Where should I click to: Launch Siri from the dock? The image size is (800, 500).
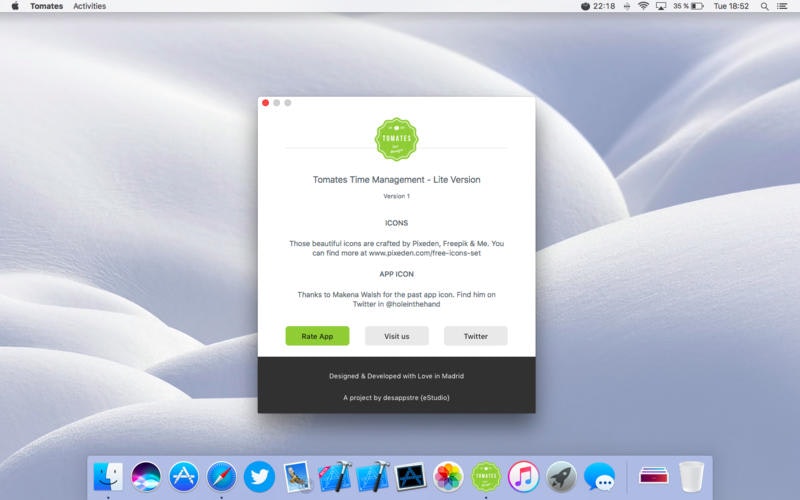click(x=146, y=476)
